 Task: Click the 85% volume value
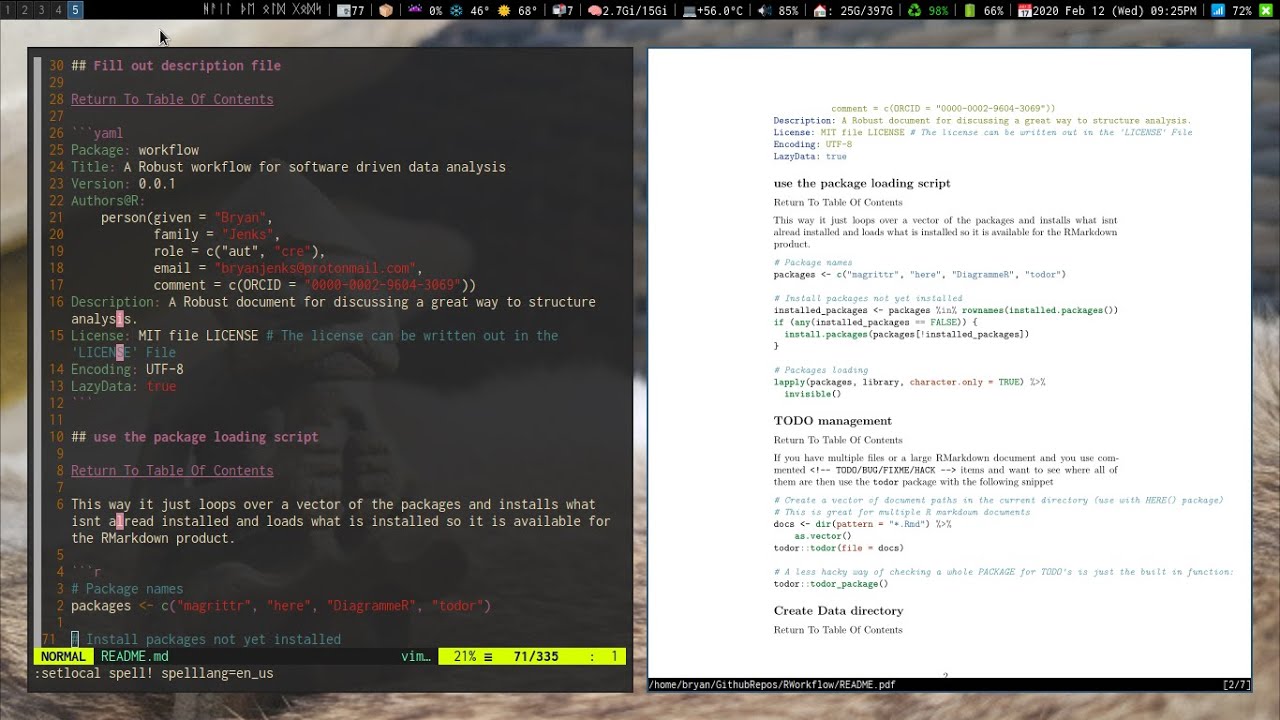(788, 11)
